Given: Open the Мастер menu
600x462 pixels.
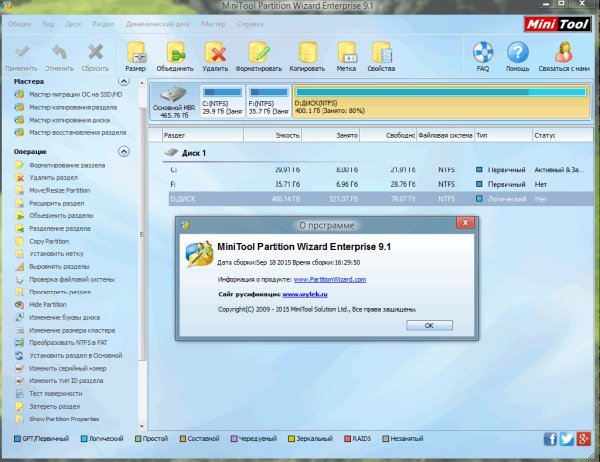Looking at the screenshot, I should tap(214, 24).
